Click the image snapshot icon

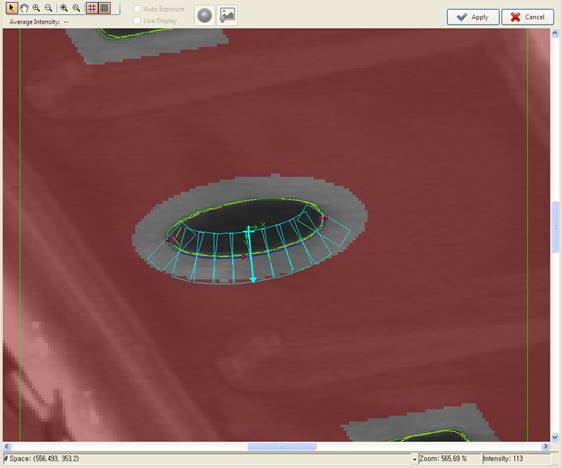227,15
